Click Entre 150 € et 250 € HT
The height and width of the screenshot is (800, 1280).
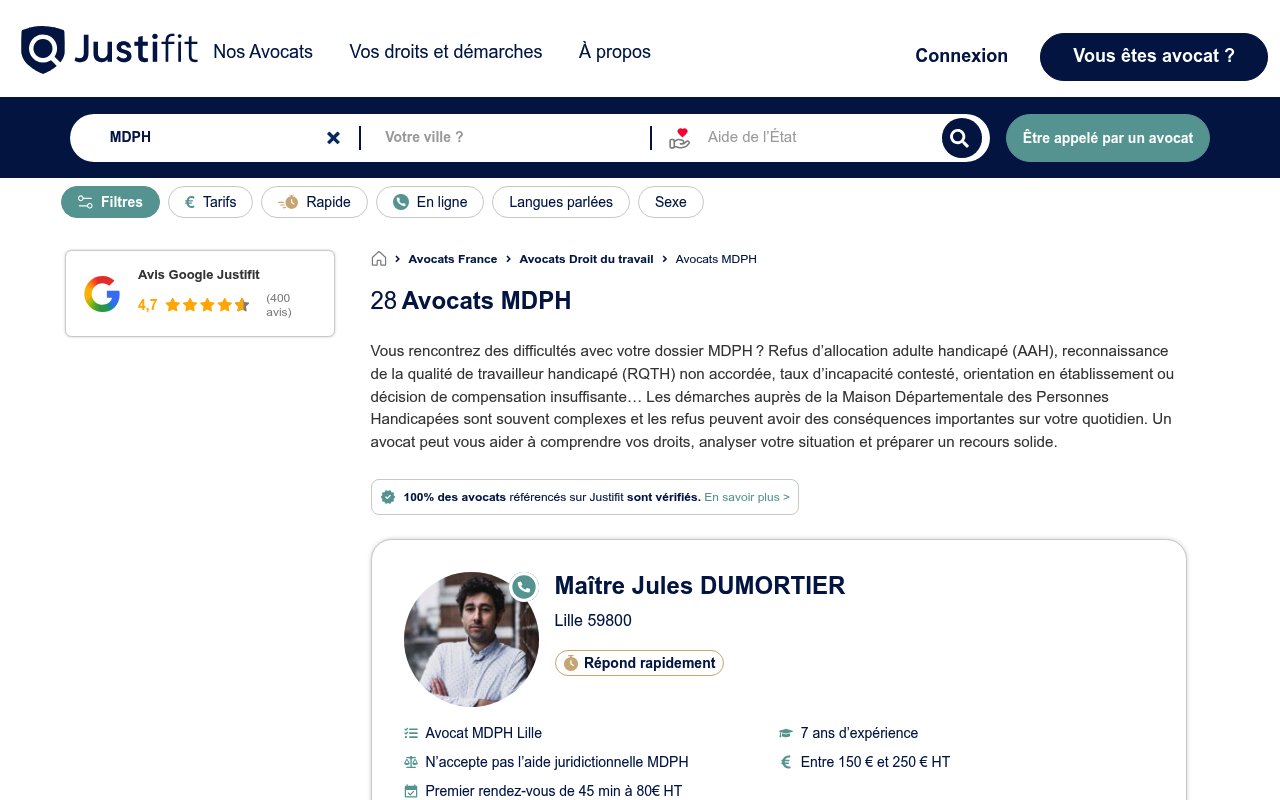876,762
